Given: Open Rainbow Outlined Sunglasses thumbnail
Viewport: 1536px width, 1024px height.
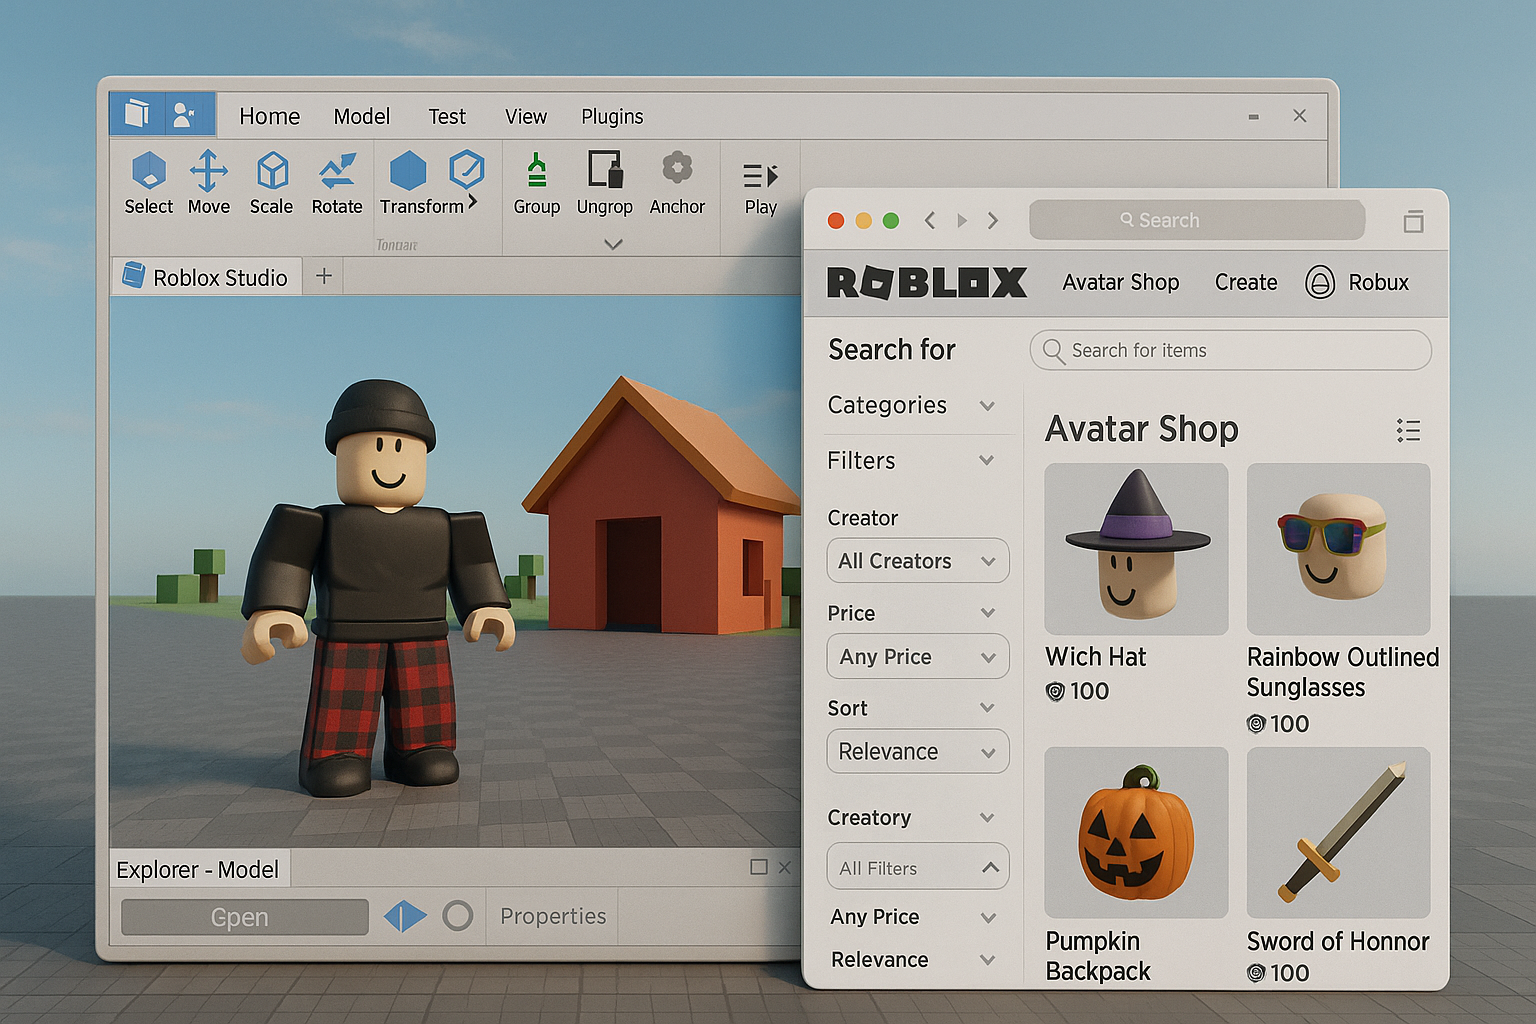Looking at the screenshot, I should pos(1339,549).
